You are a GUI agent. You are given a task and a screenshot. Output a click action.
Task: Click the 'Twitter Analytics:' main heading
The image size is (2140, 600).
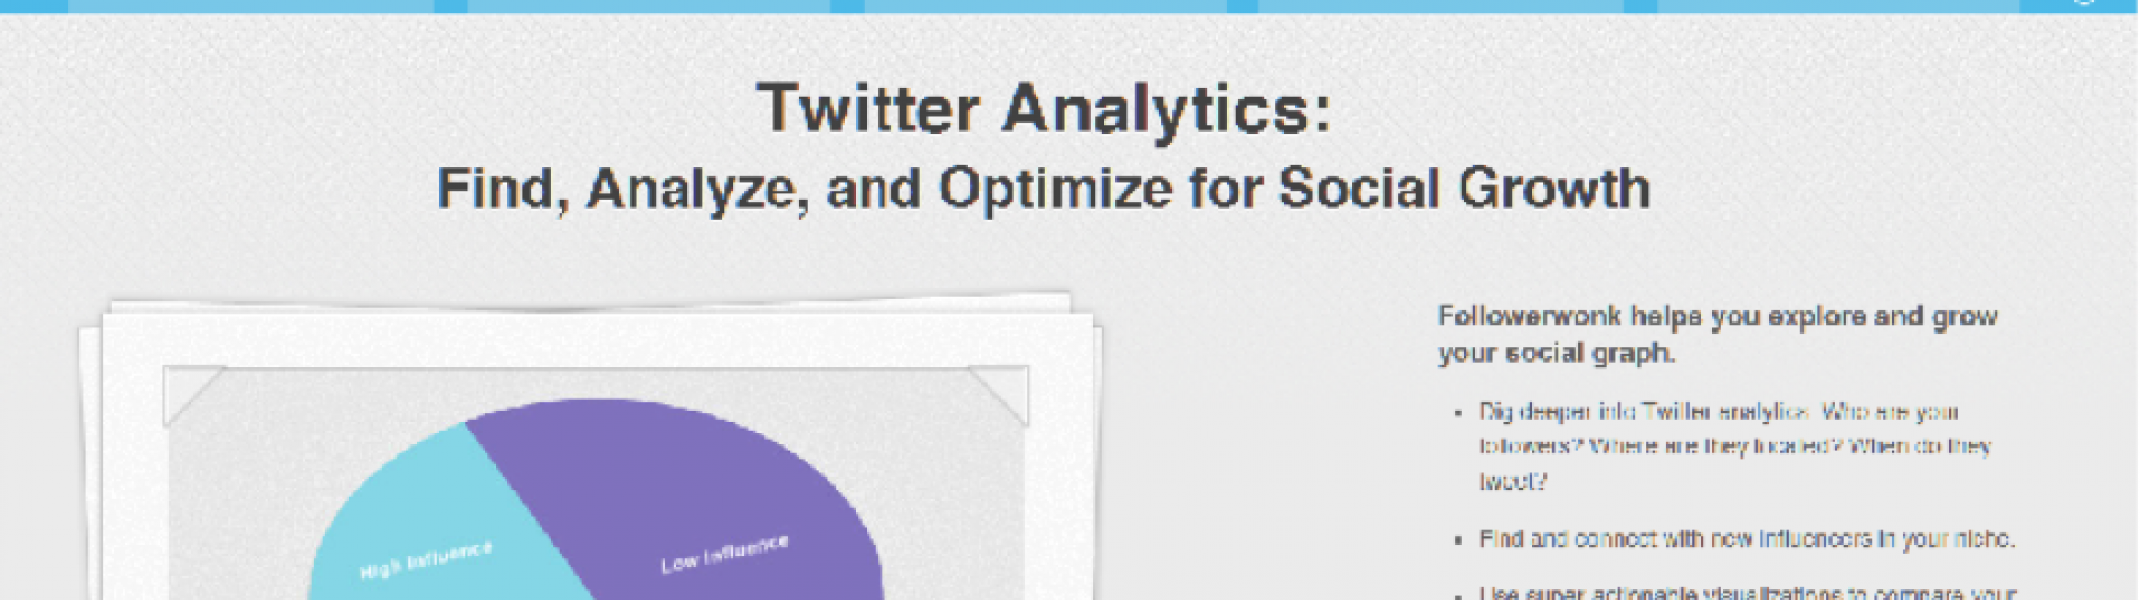[x=1044, y=108]
